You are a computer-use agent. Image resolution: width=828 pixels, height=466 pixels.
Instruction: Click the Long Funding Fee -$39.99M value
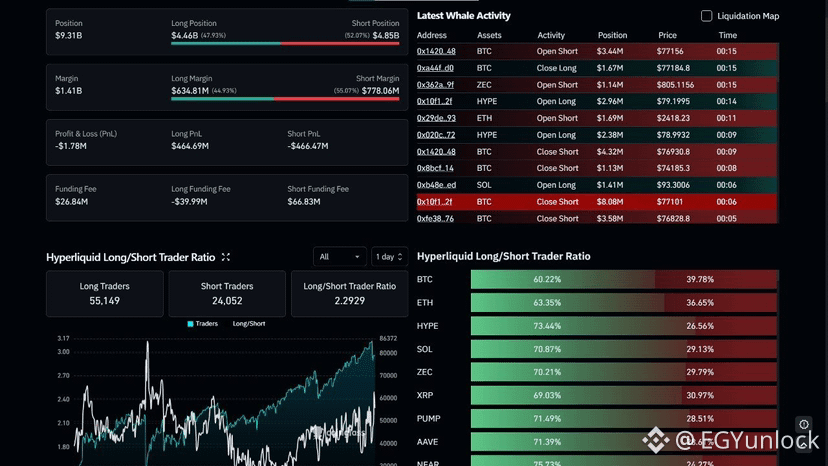189,202
